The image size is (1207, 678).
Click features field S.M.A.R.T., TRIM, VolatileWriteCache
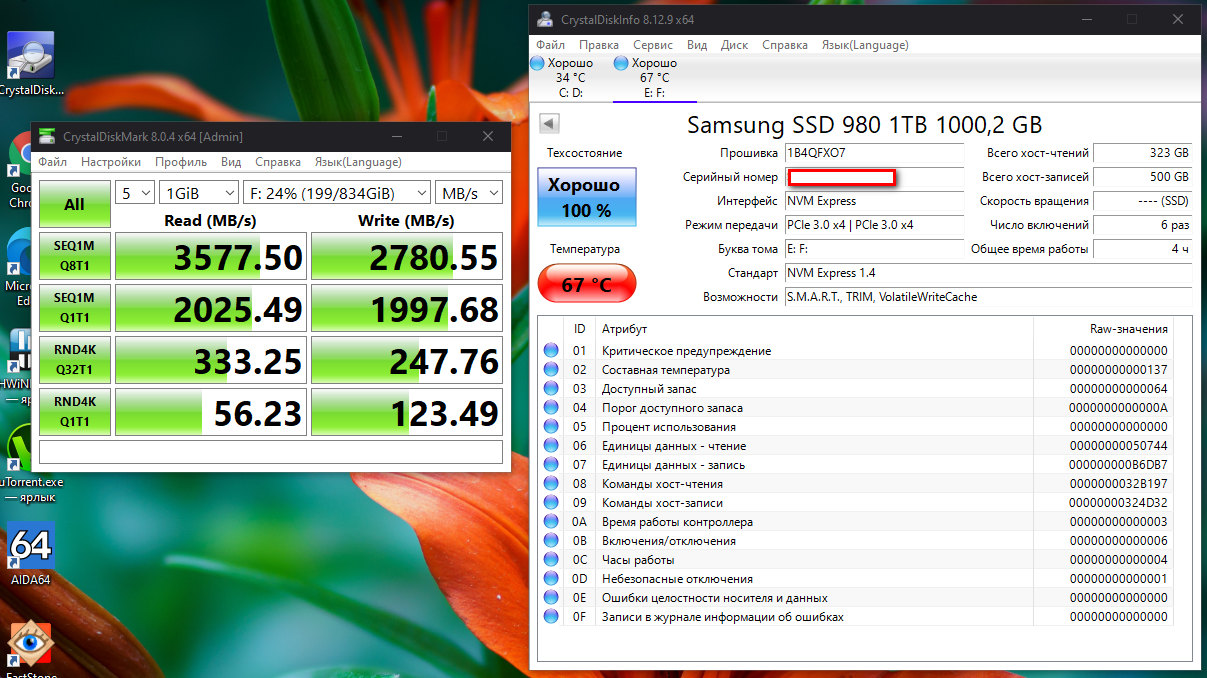(x=988, y=297)
